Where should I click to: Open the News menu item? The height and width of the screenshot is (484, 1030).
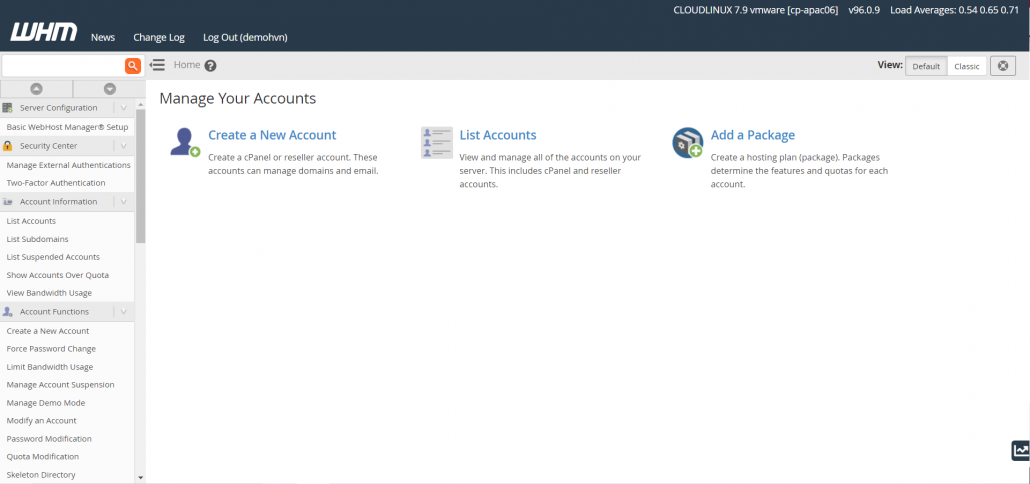pyautogui.click(x=103, y=37)
